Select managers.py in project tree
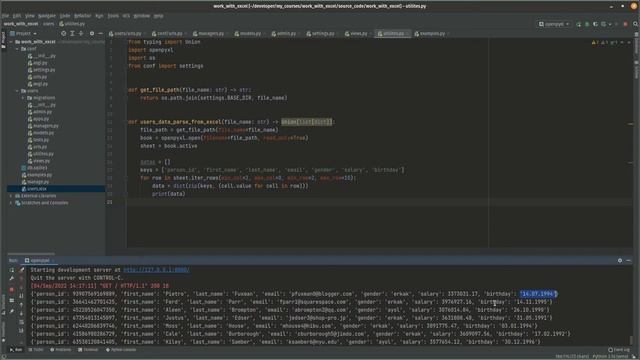Viewport: 640px width, 360px height. [43, 126]
